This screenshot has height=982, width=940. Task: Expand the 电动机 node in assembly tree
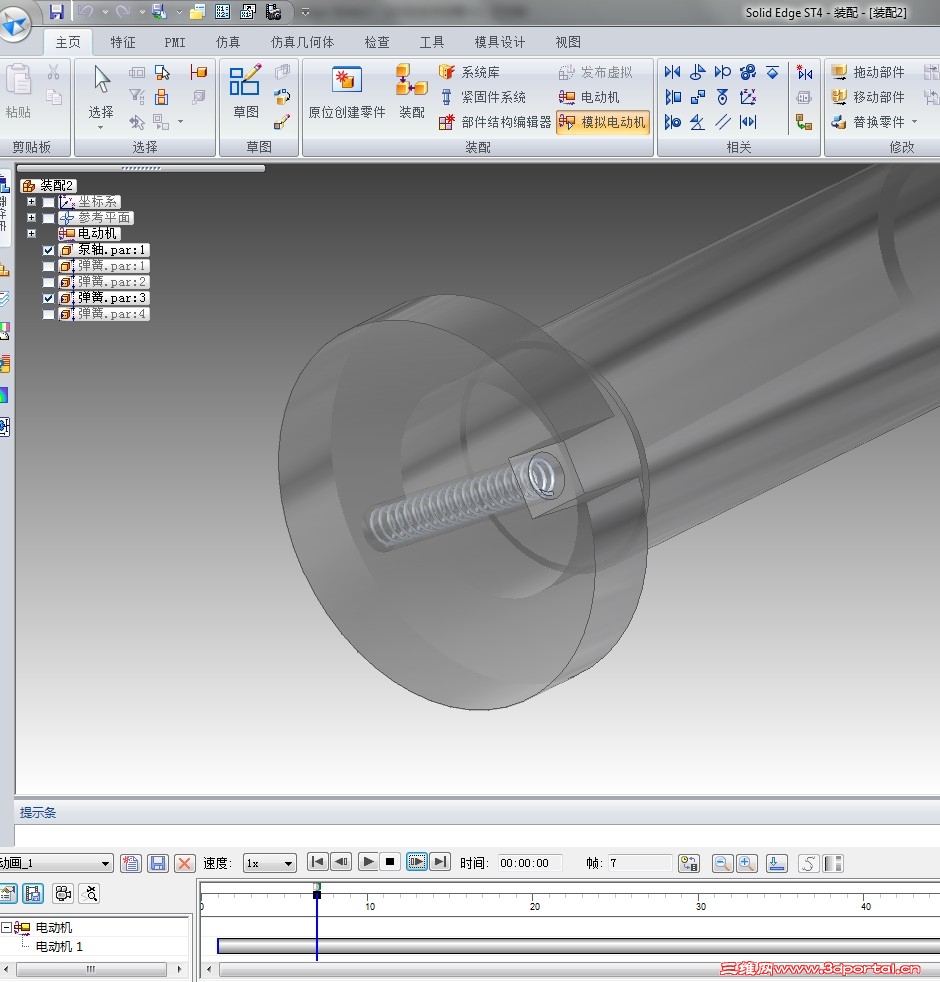(x=31, y=234)
